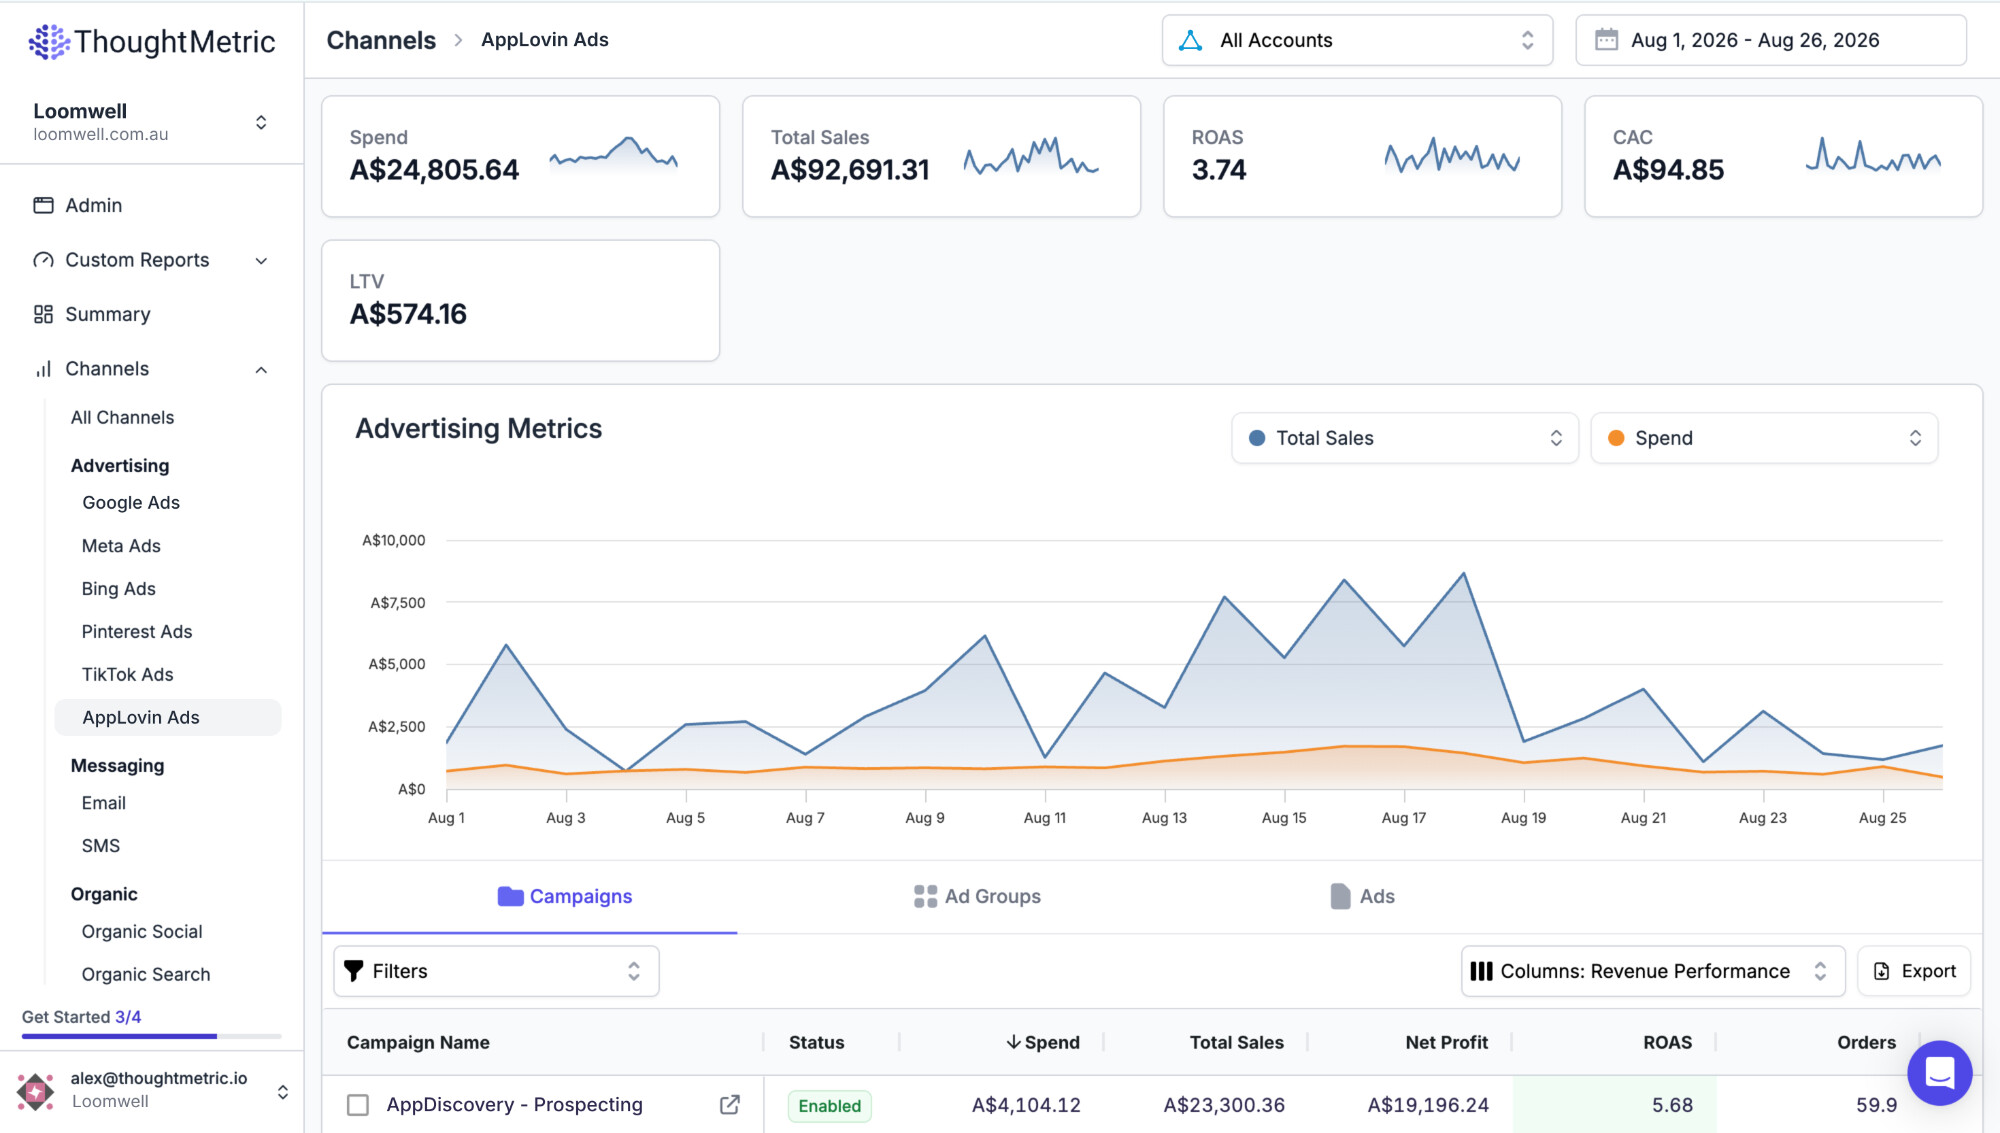Screen dimensions: 2000x1133
Task: Open Organic Social channel
Action: 142,932
